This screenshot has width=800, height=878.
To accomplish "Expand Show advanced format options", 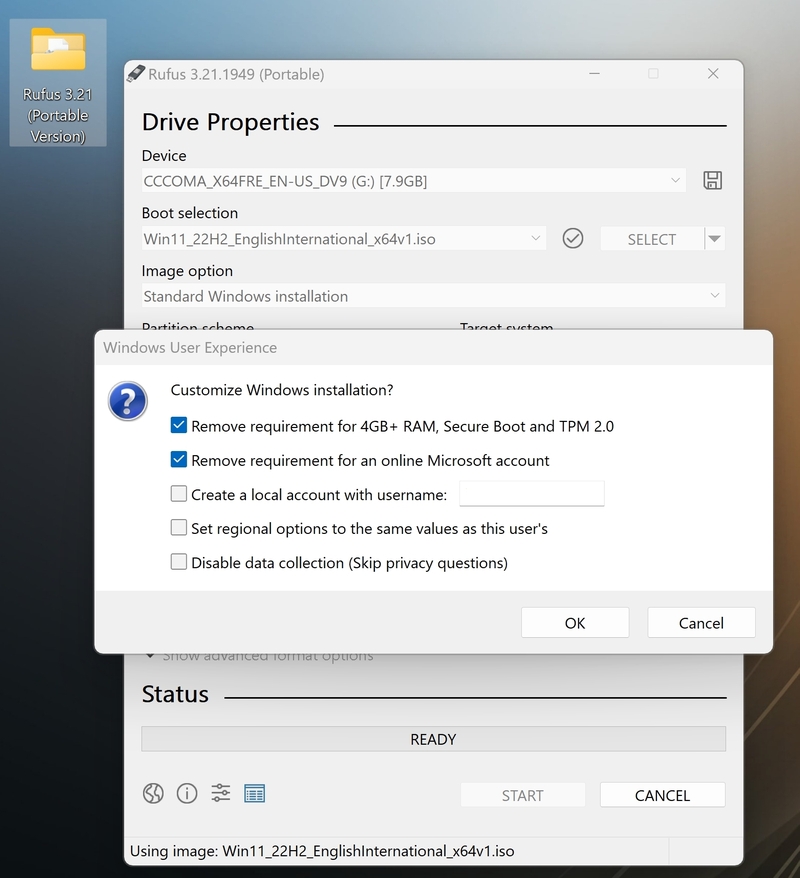I will tap(259, 656).
